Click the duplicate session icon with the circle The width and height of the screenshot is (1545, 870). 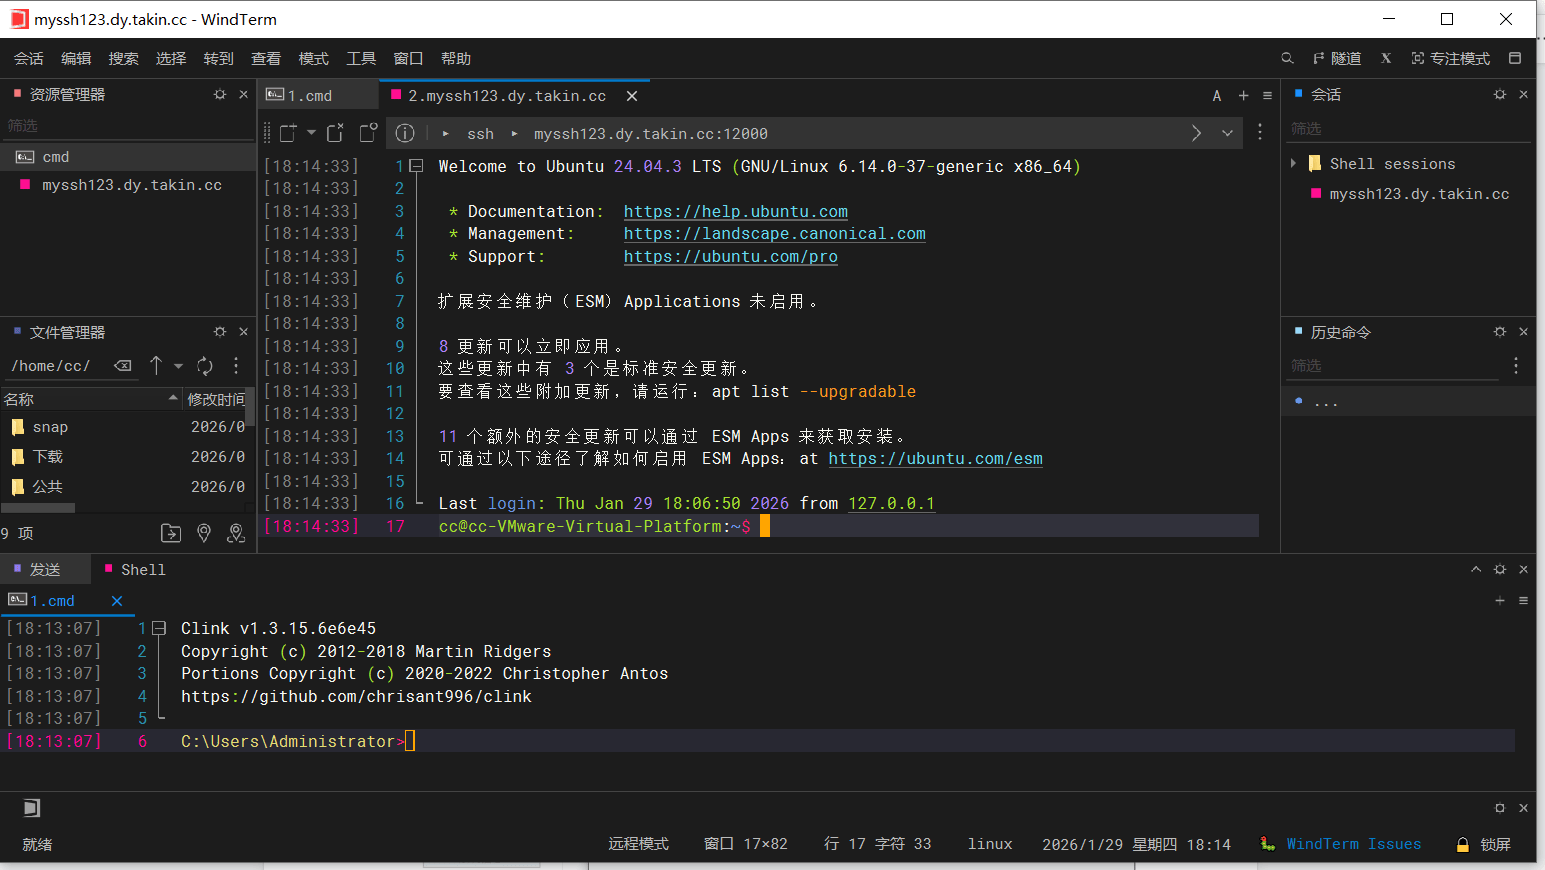(x=368, y=132)
